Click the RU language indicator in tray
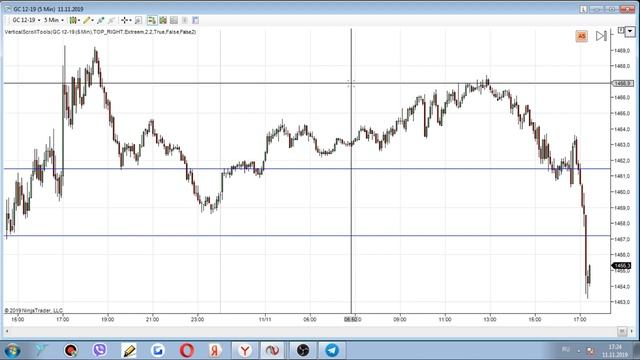Viewport: 640px width, 360px height. tap(566, 349)
